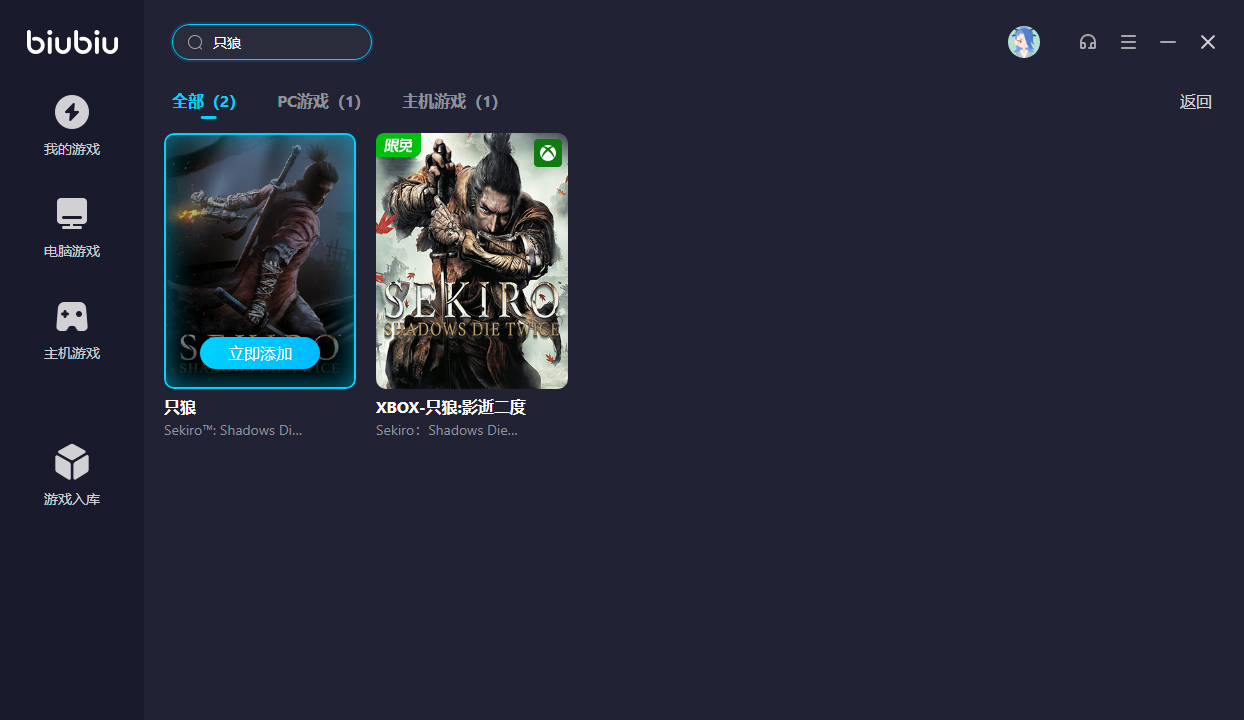Open the 只狼 PC game cover

coord(260,261)
